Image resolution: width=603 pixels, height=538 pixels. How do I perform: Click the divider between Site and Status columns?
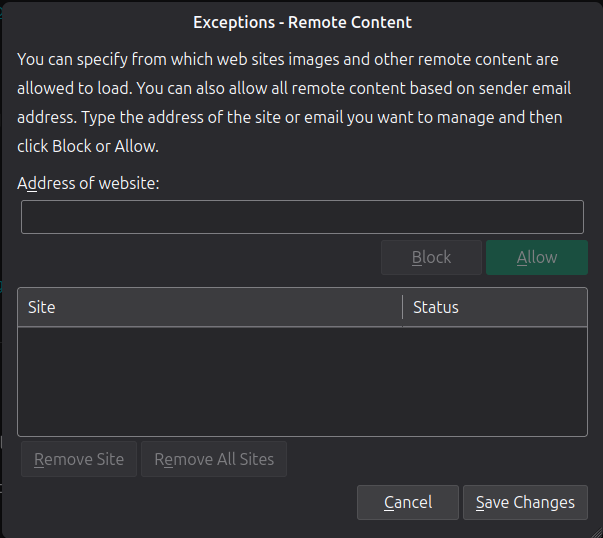402,307
